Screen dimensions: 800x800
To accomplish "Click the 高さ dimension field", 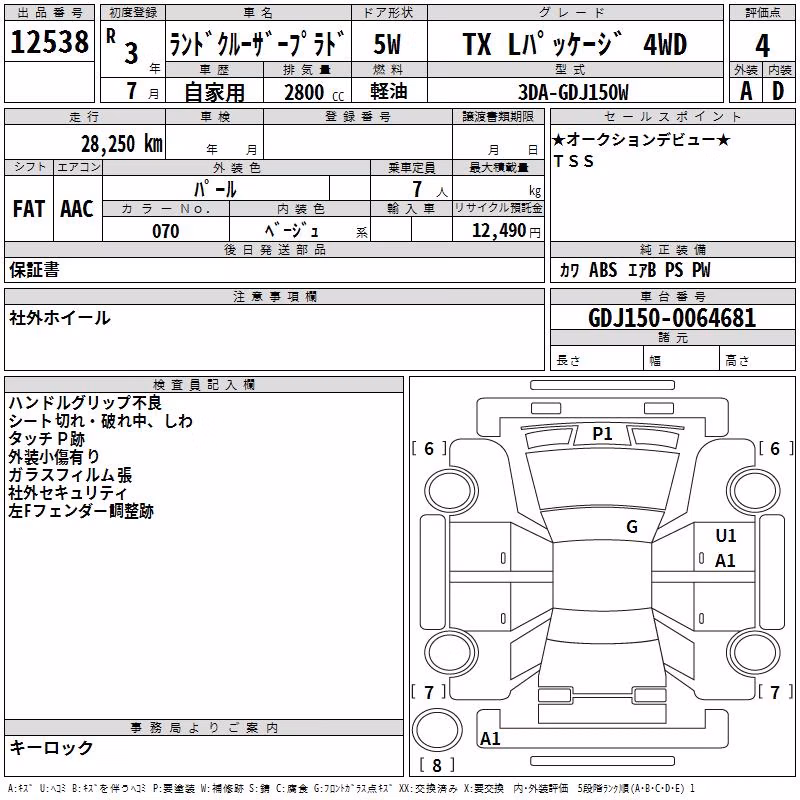I will tap(757, 360).
